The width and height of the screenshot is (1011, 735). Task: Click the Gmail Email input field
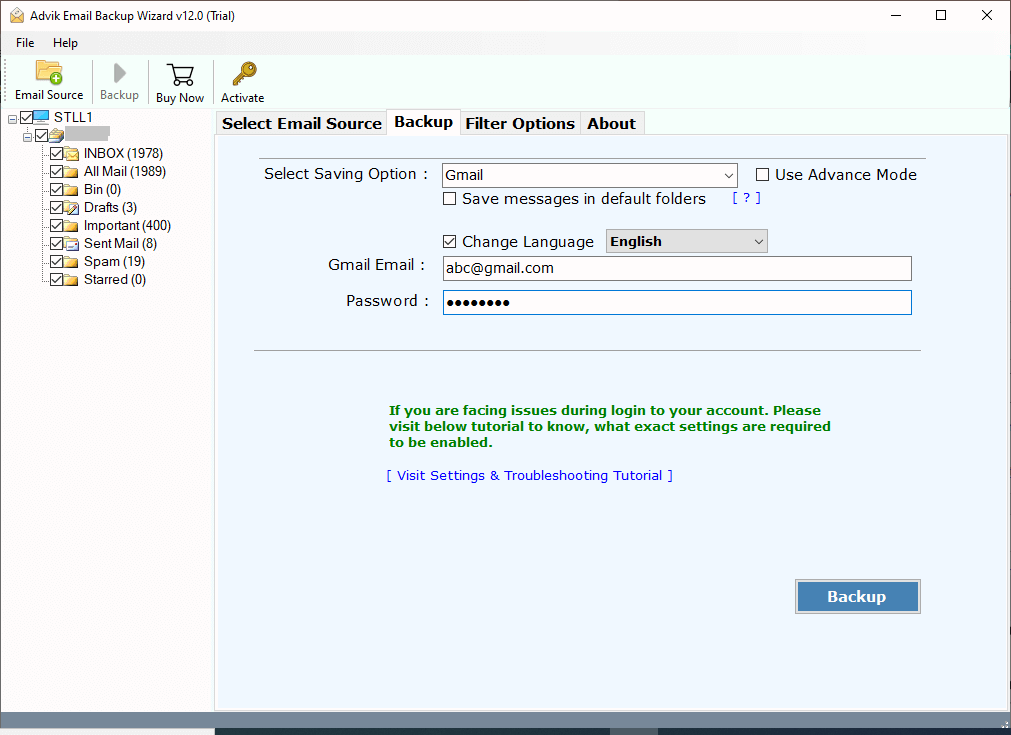click(x=677, y=268)
